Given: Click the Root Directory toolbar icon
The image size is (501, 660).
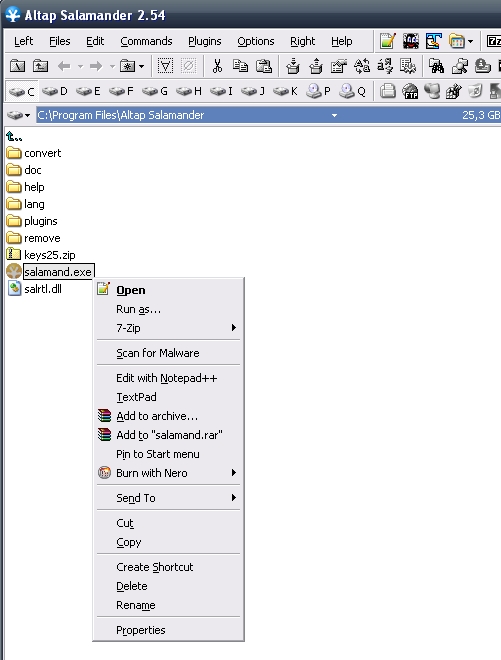Looking at the screenshot, I should pos(17,66).
